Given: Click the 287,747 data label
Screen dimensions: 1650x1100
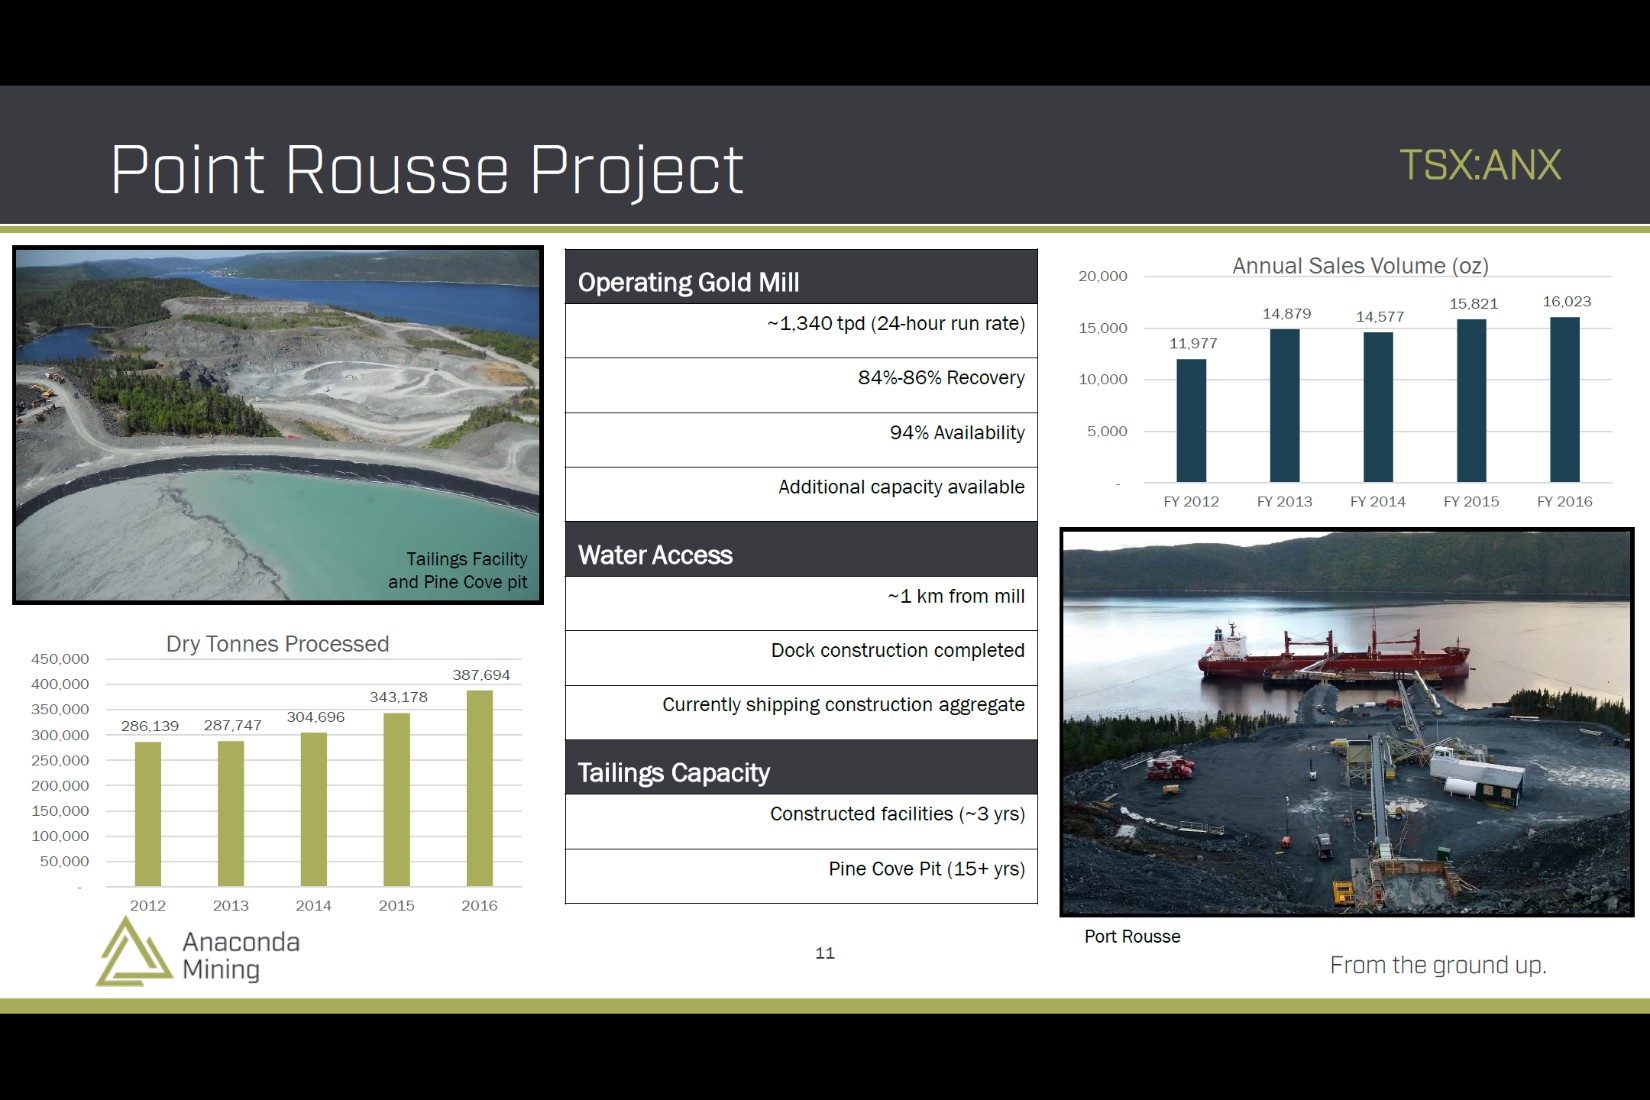Looking at the screenshot, I should click(x=233, y=725).
